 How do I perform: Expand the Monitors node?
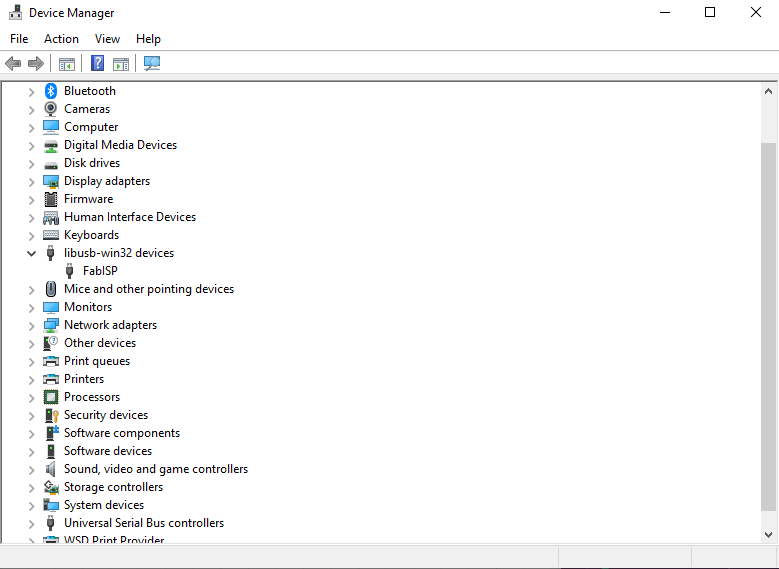[31, 308]
